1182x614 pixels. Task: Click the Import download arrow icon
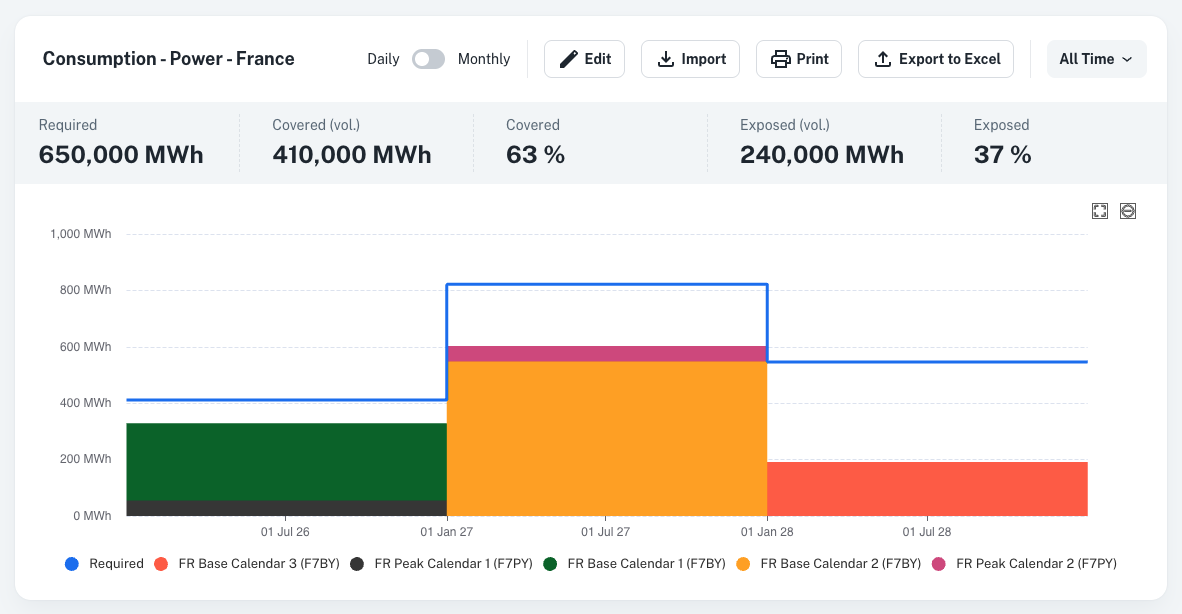coord(665,59)
